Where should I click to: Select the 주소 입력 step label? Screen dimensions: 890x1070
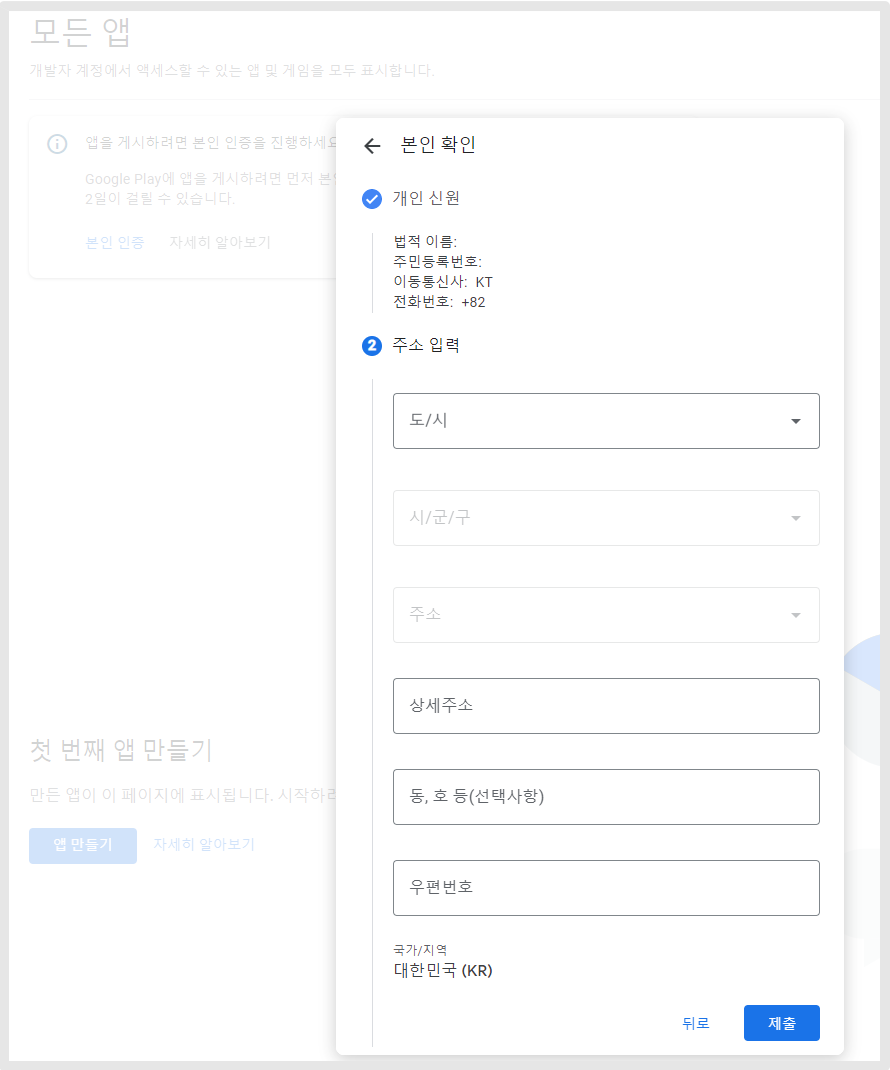point(426,346)
